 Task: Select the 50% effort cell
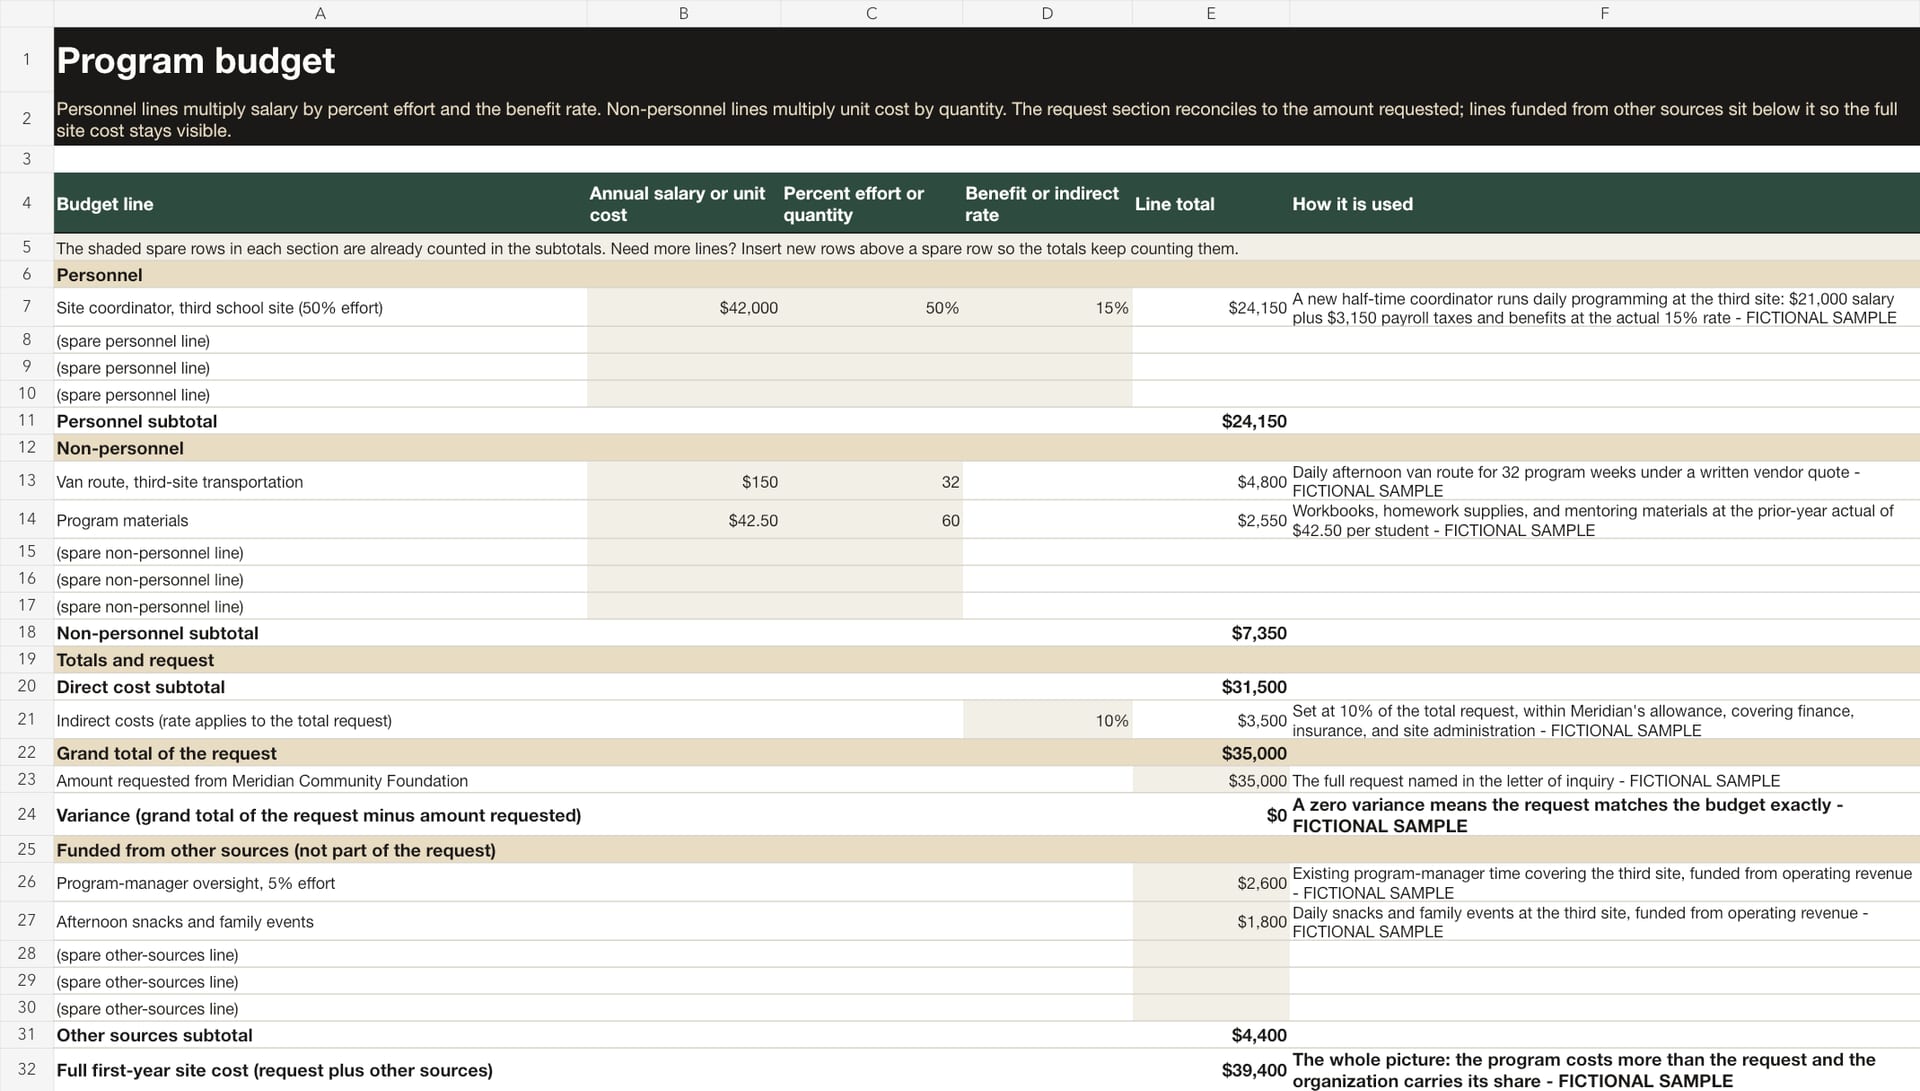(x=871, y=308)
